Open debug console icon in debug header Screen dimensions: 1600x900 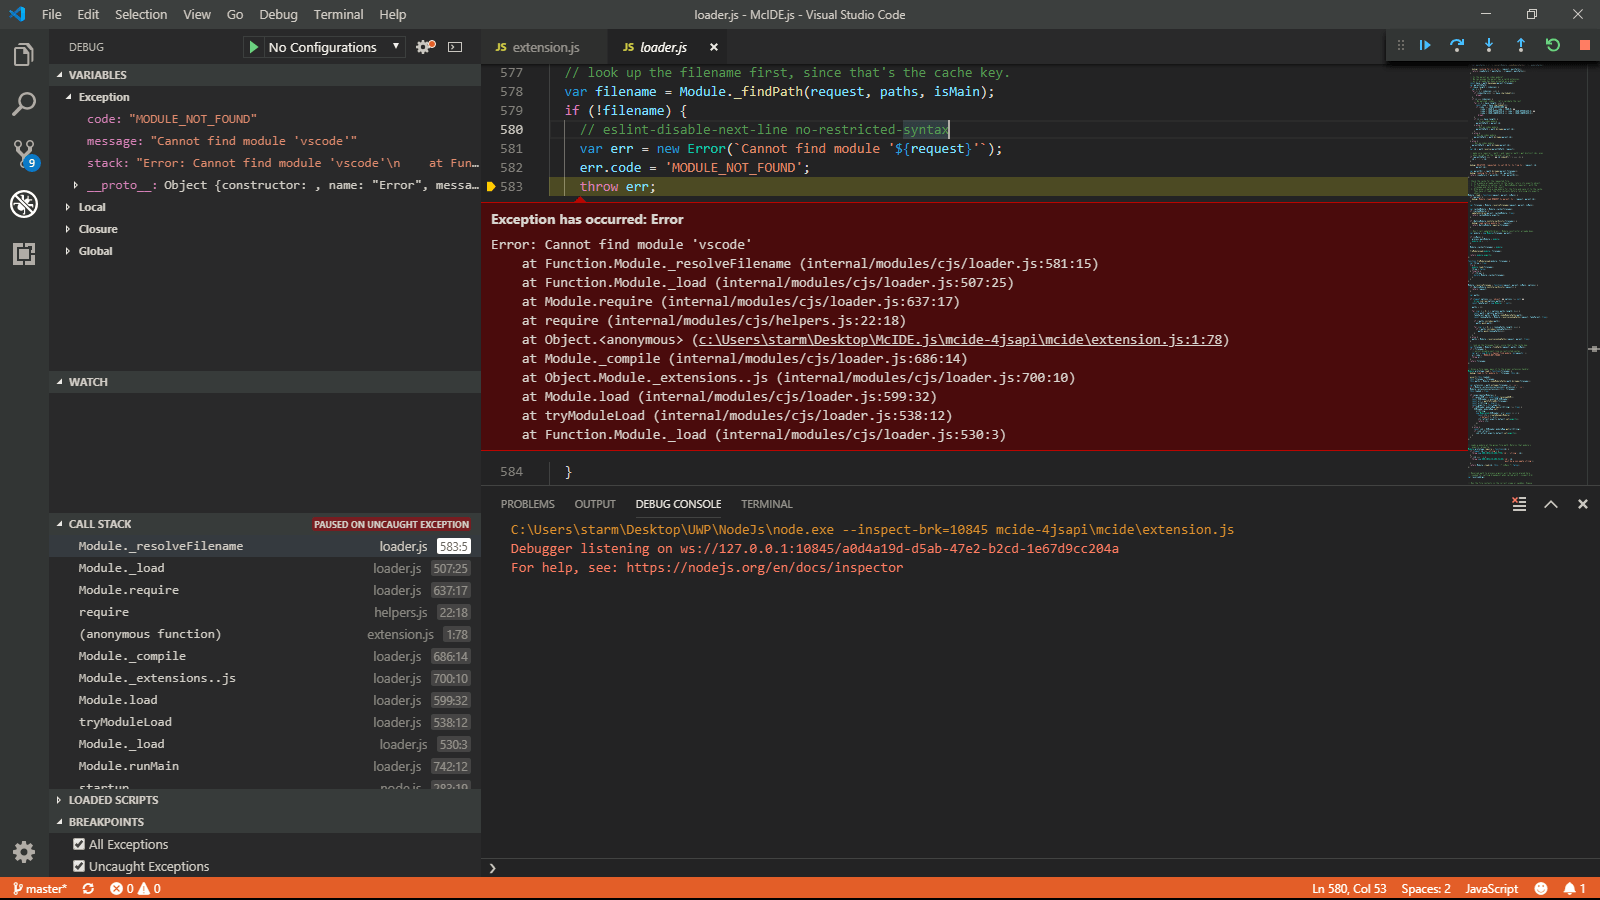point(455,47)
